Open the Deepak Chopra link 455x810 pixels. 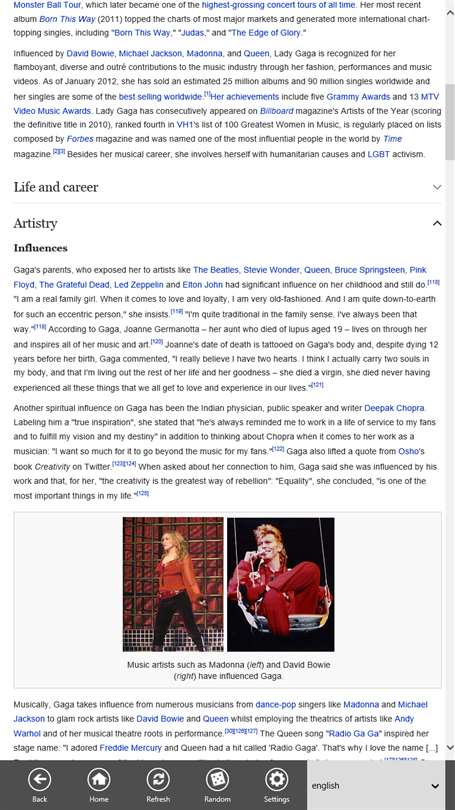394,408
